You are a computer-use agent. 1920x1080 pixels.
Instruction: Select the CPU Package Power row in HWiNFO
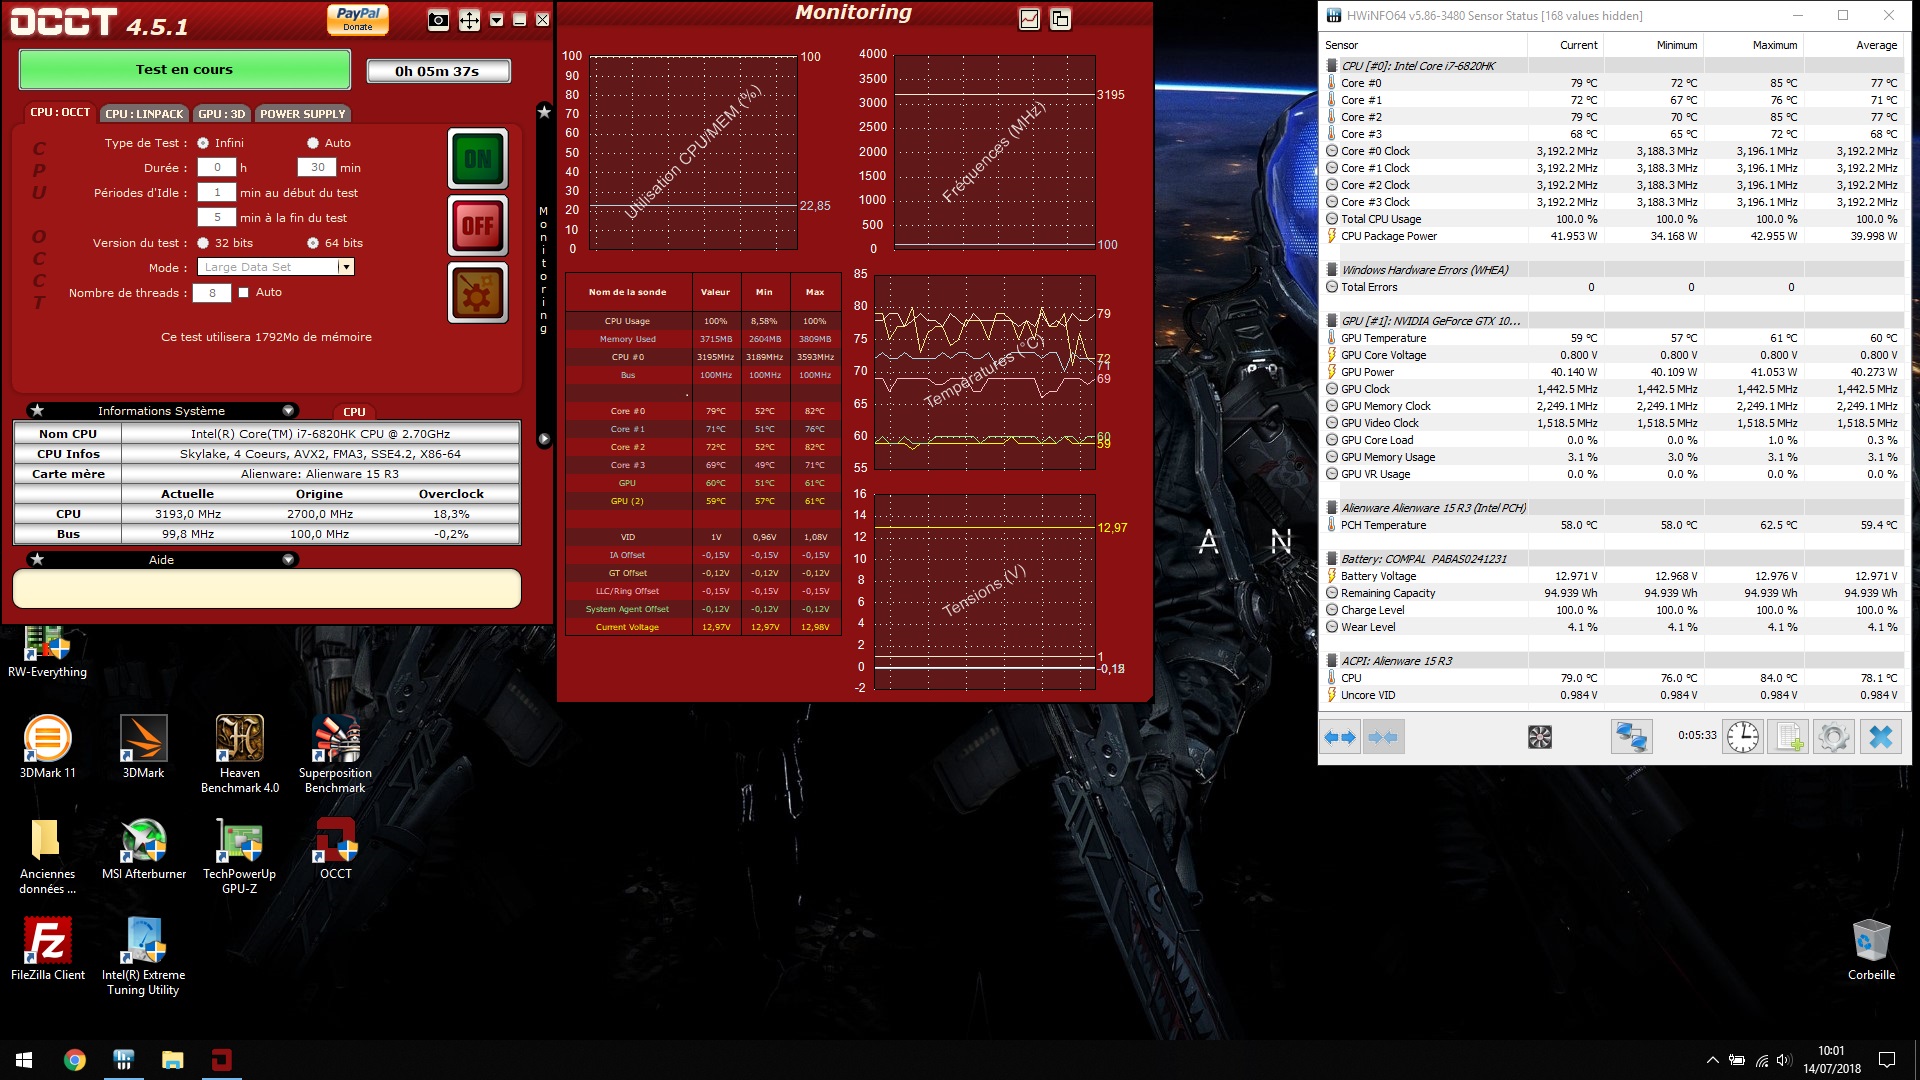pyautogui.click(x=1613, y=236)
